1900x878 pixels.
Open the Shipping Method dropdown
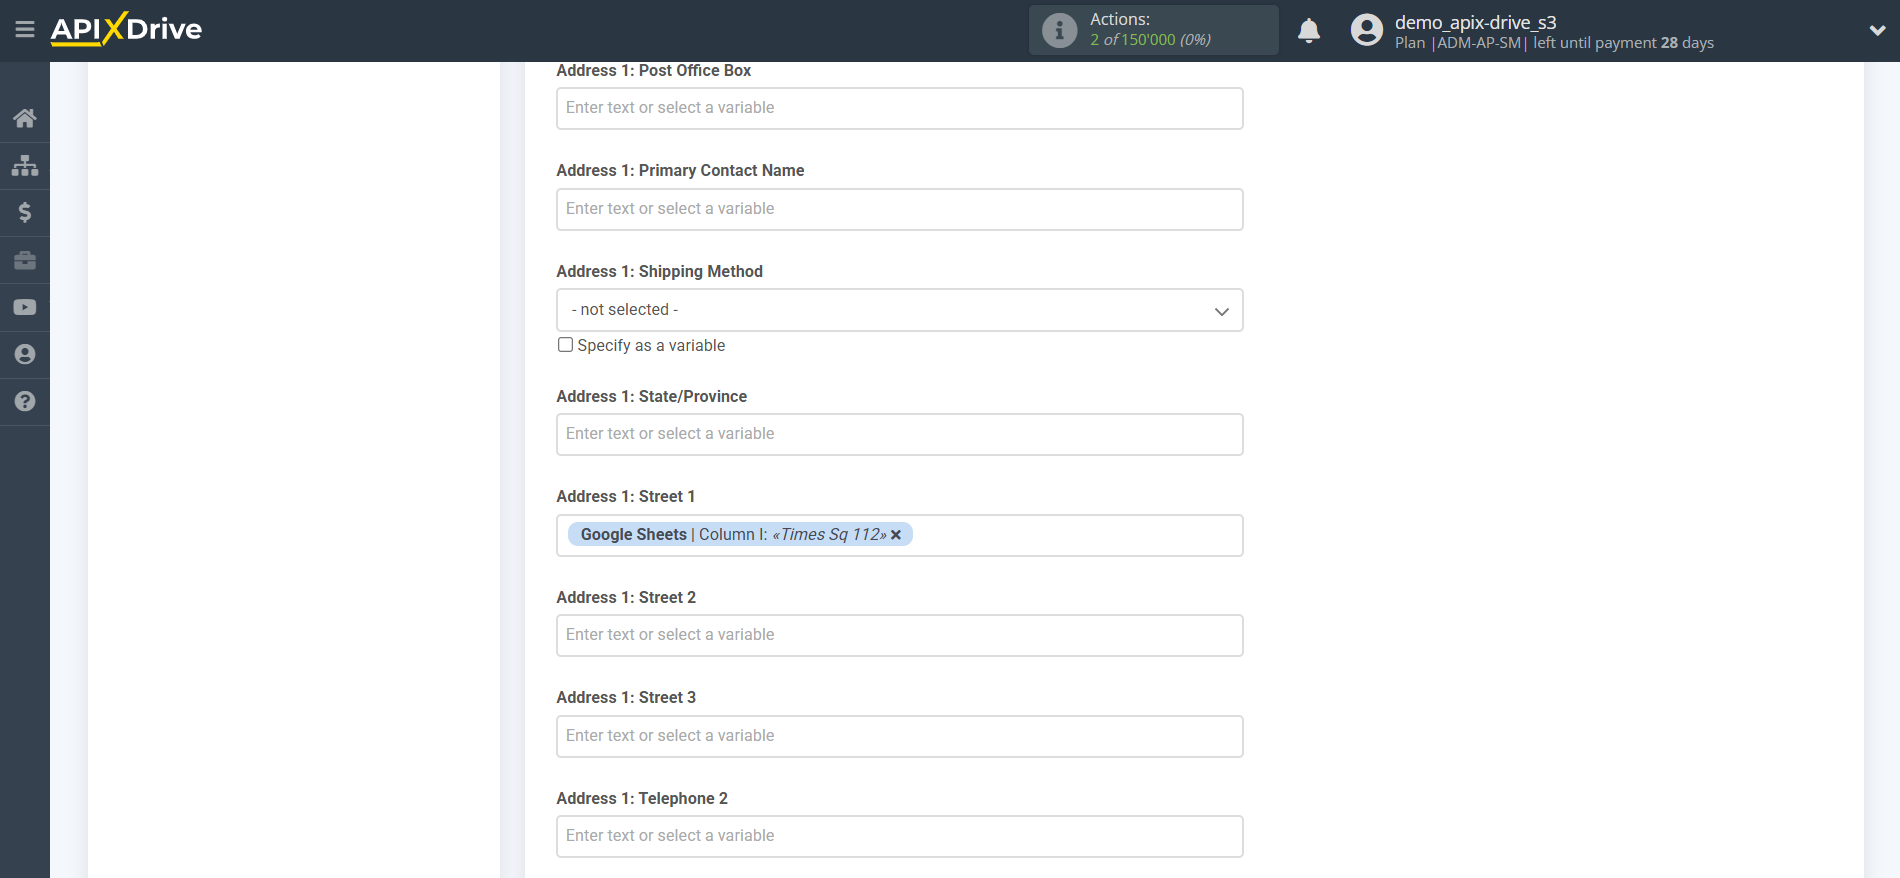pyautogui.click(x=899, y=310)
